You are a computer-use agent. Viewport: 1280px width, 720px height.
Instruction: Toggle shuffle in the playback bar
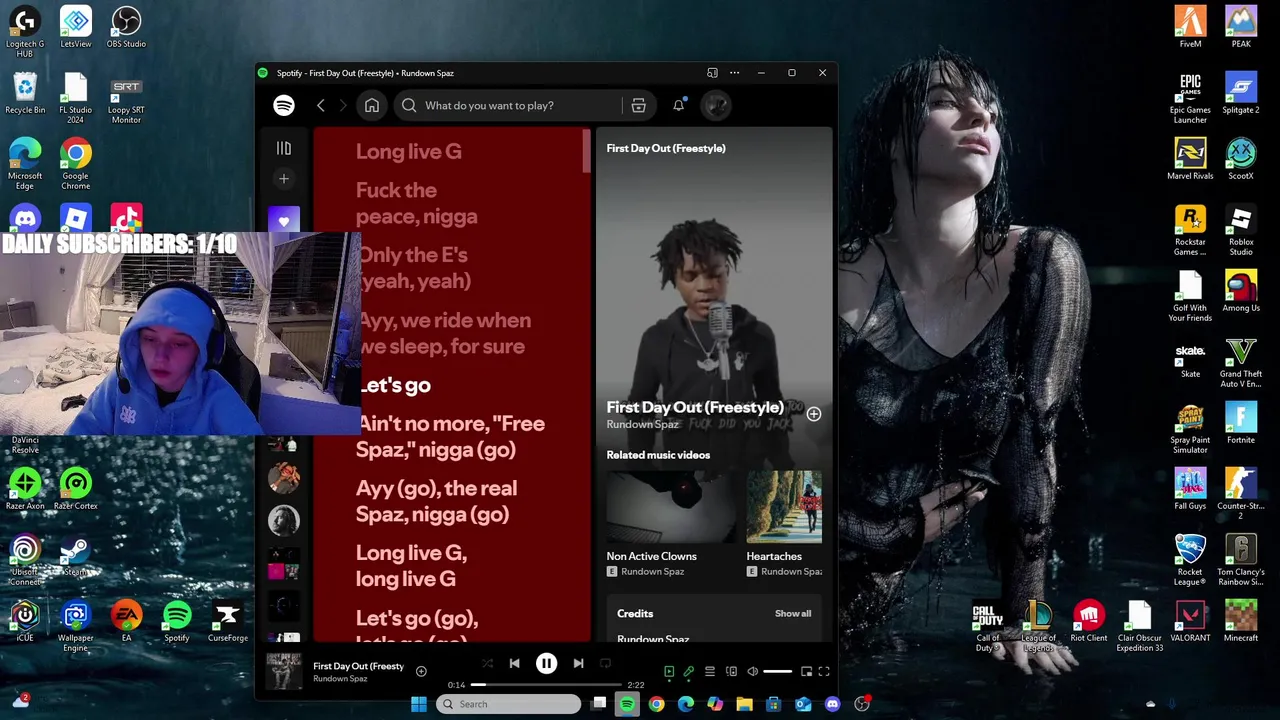coord(487,663)
